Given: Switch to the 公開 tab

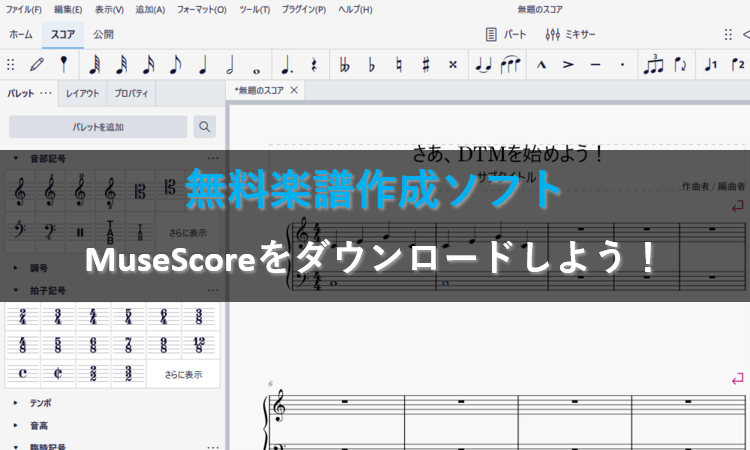Looking at the screenshot, I should pyautogui.click(x=103, y=34).
